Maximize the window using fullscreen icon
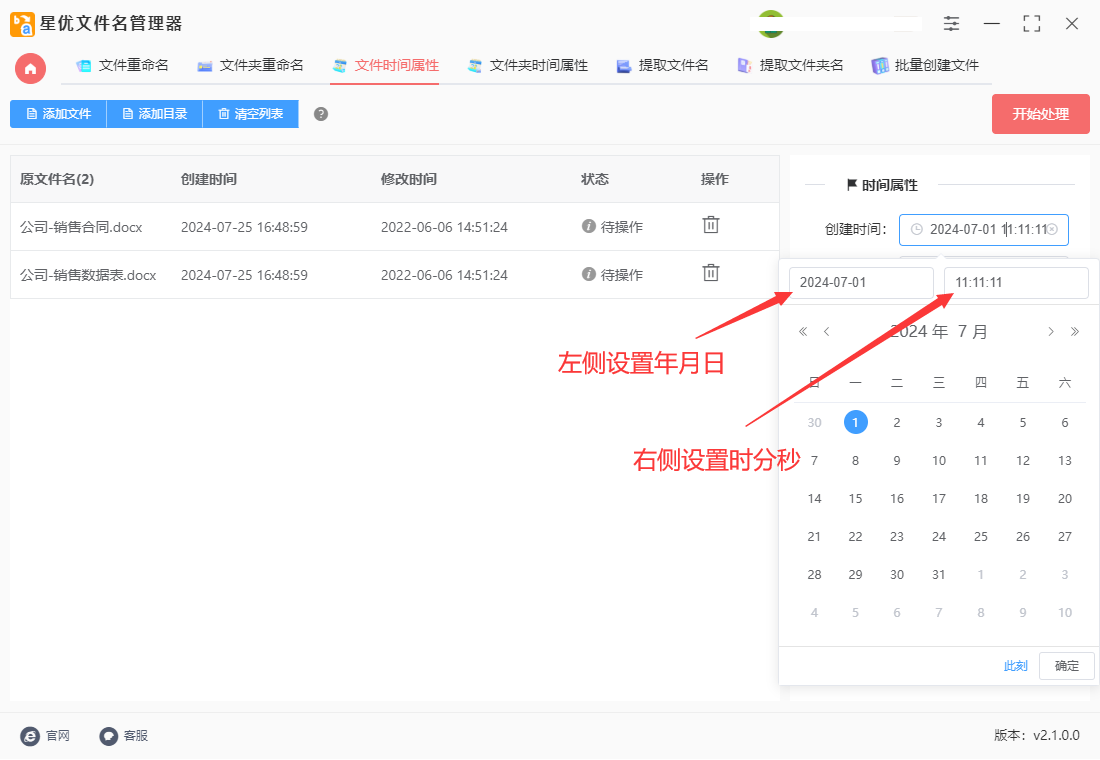Screen dimensions: 1100x760 [x=1031, y=24]
